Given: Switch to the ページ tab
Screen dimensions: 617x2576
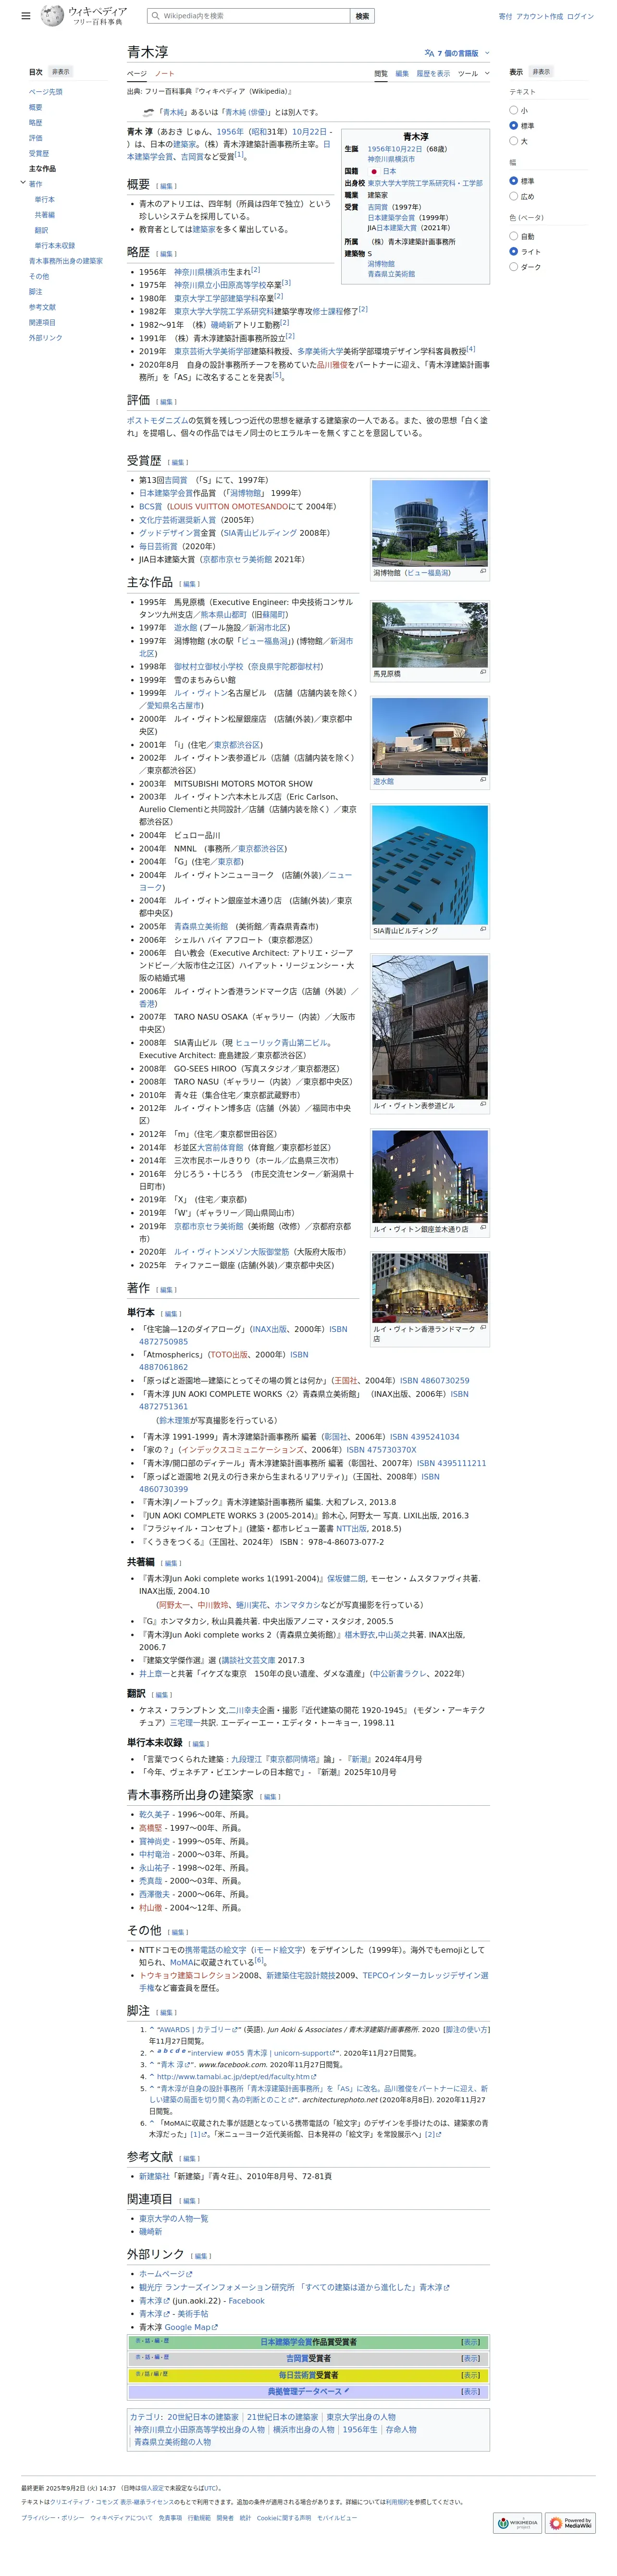Looking at the screenshot, I should (x=136, y=73).
